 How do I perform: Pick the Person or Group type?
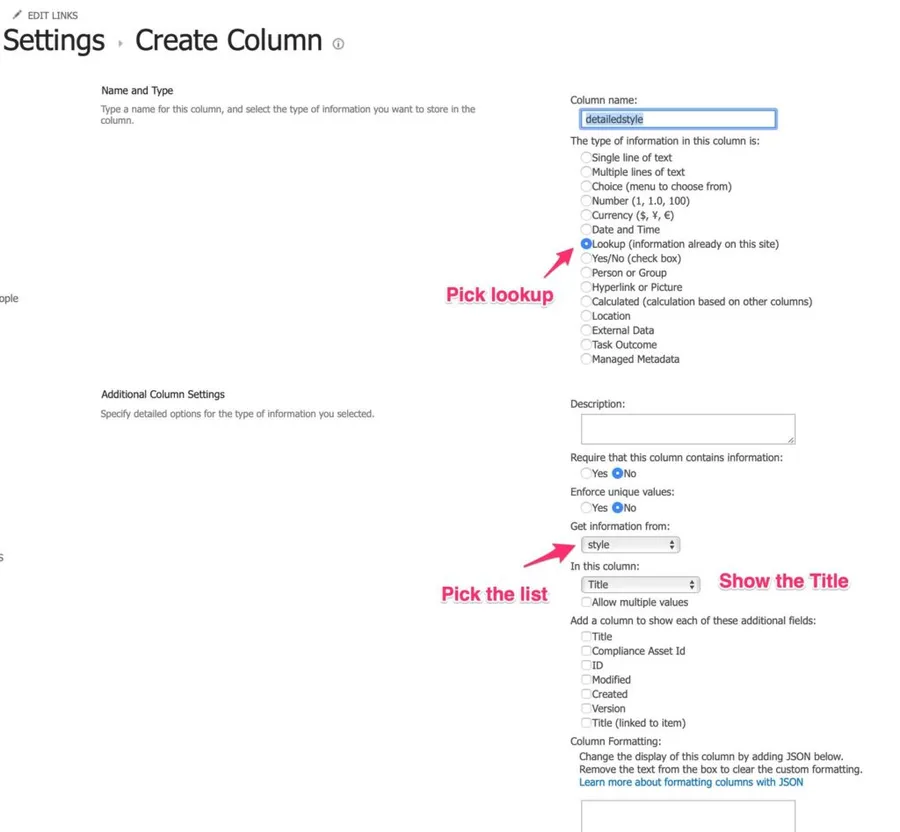tap(586, 273)
